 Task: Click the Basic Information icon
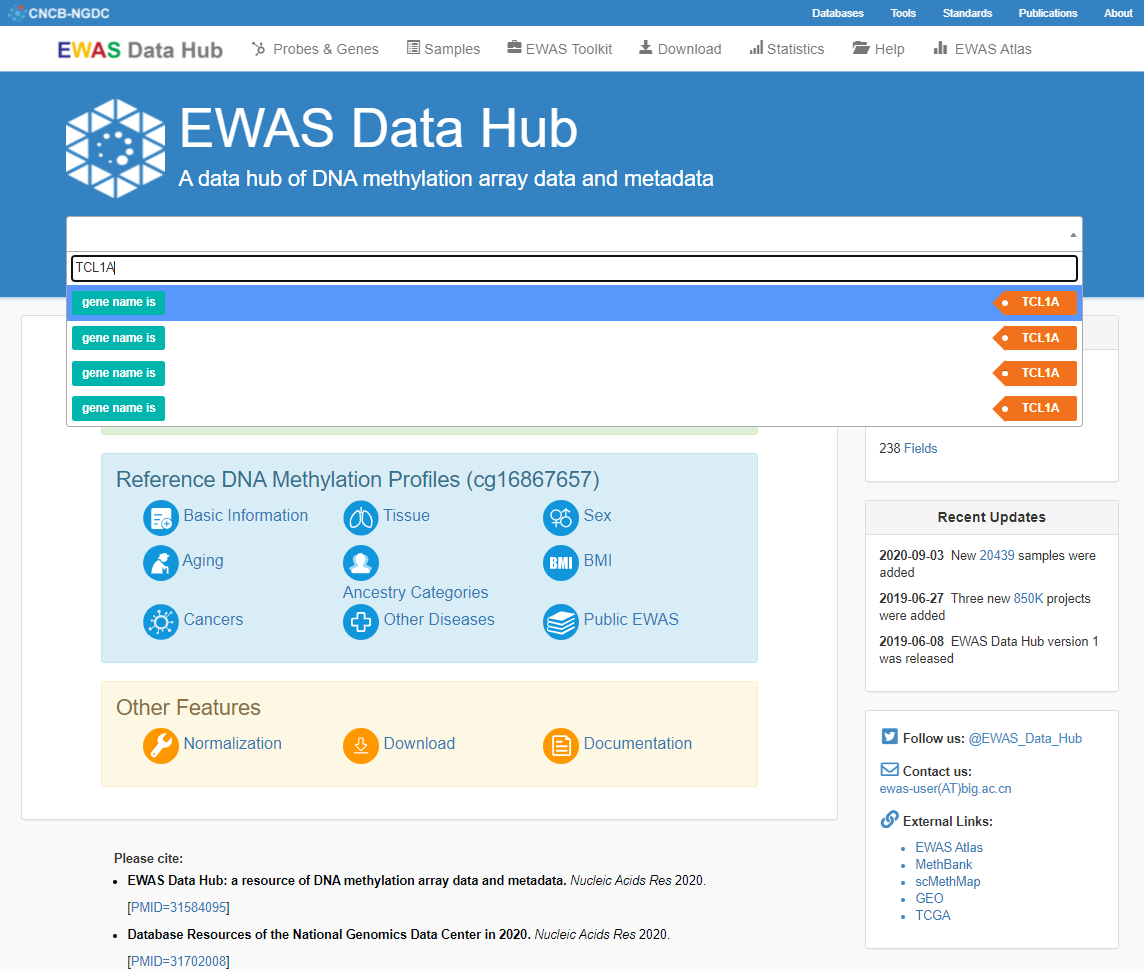coord(161,518)
